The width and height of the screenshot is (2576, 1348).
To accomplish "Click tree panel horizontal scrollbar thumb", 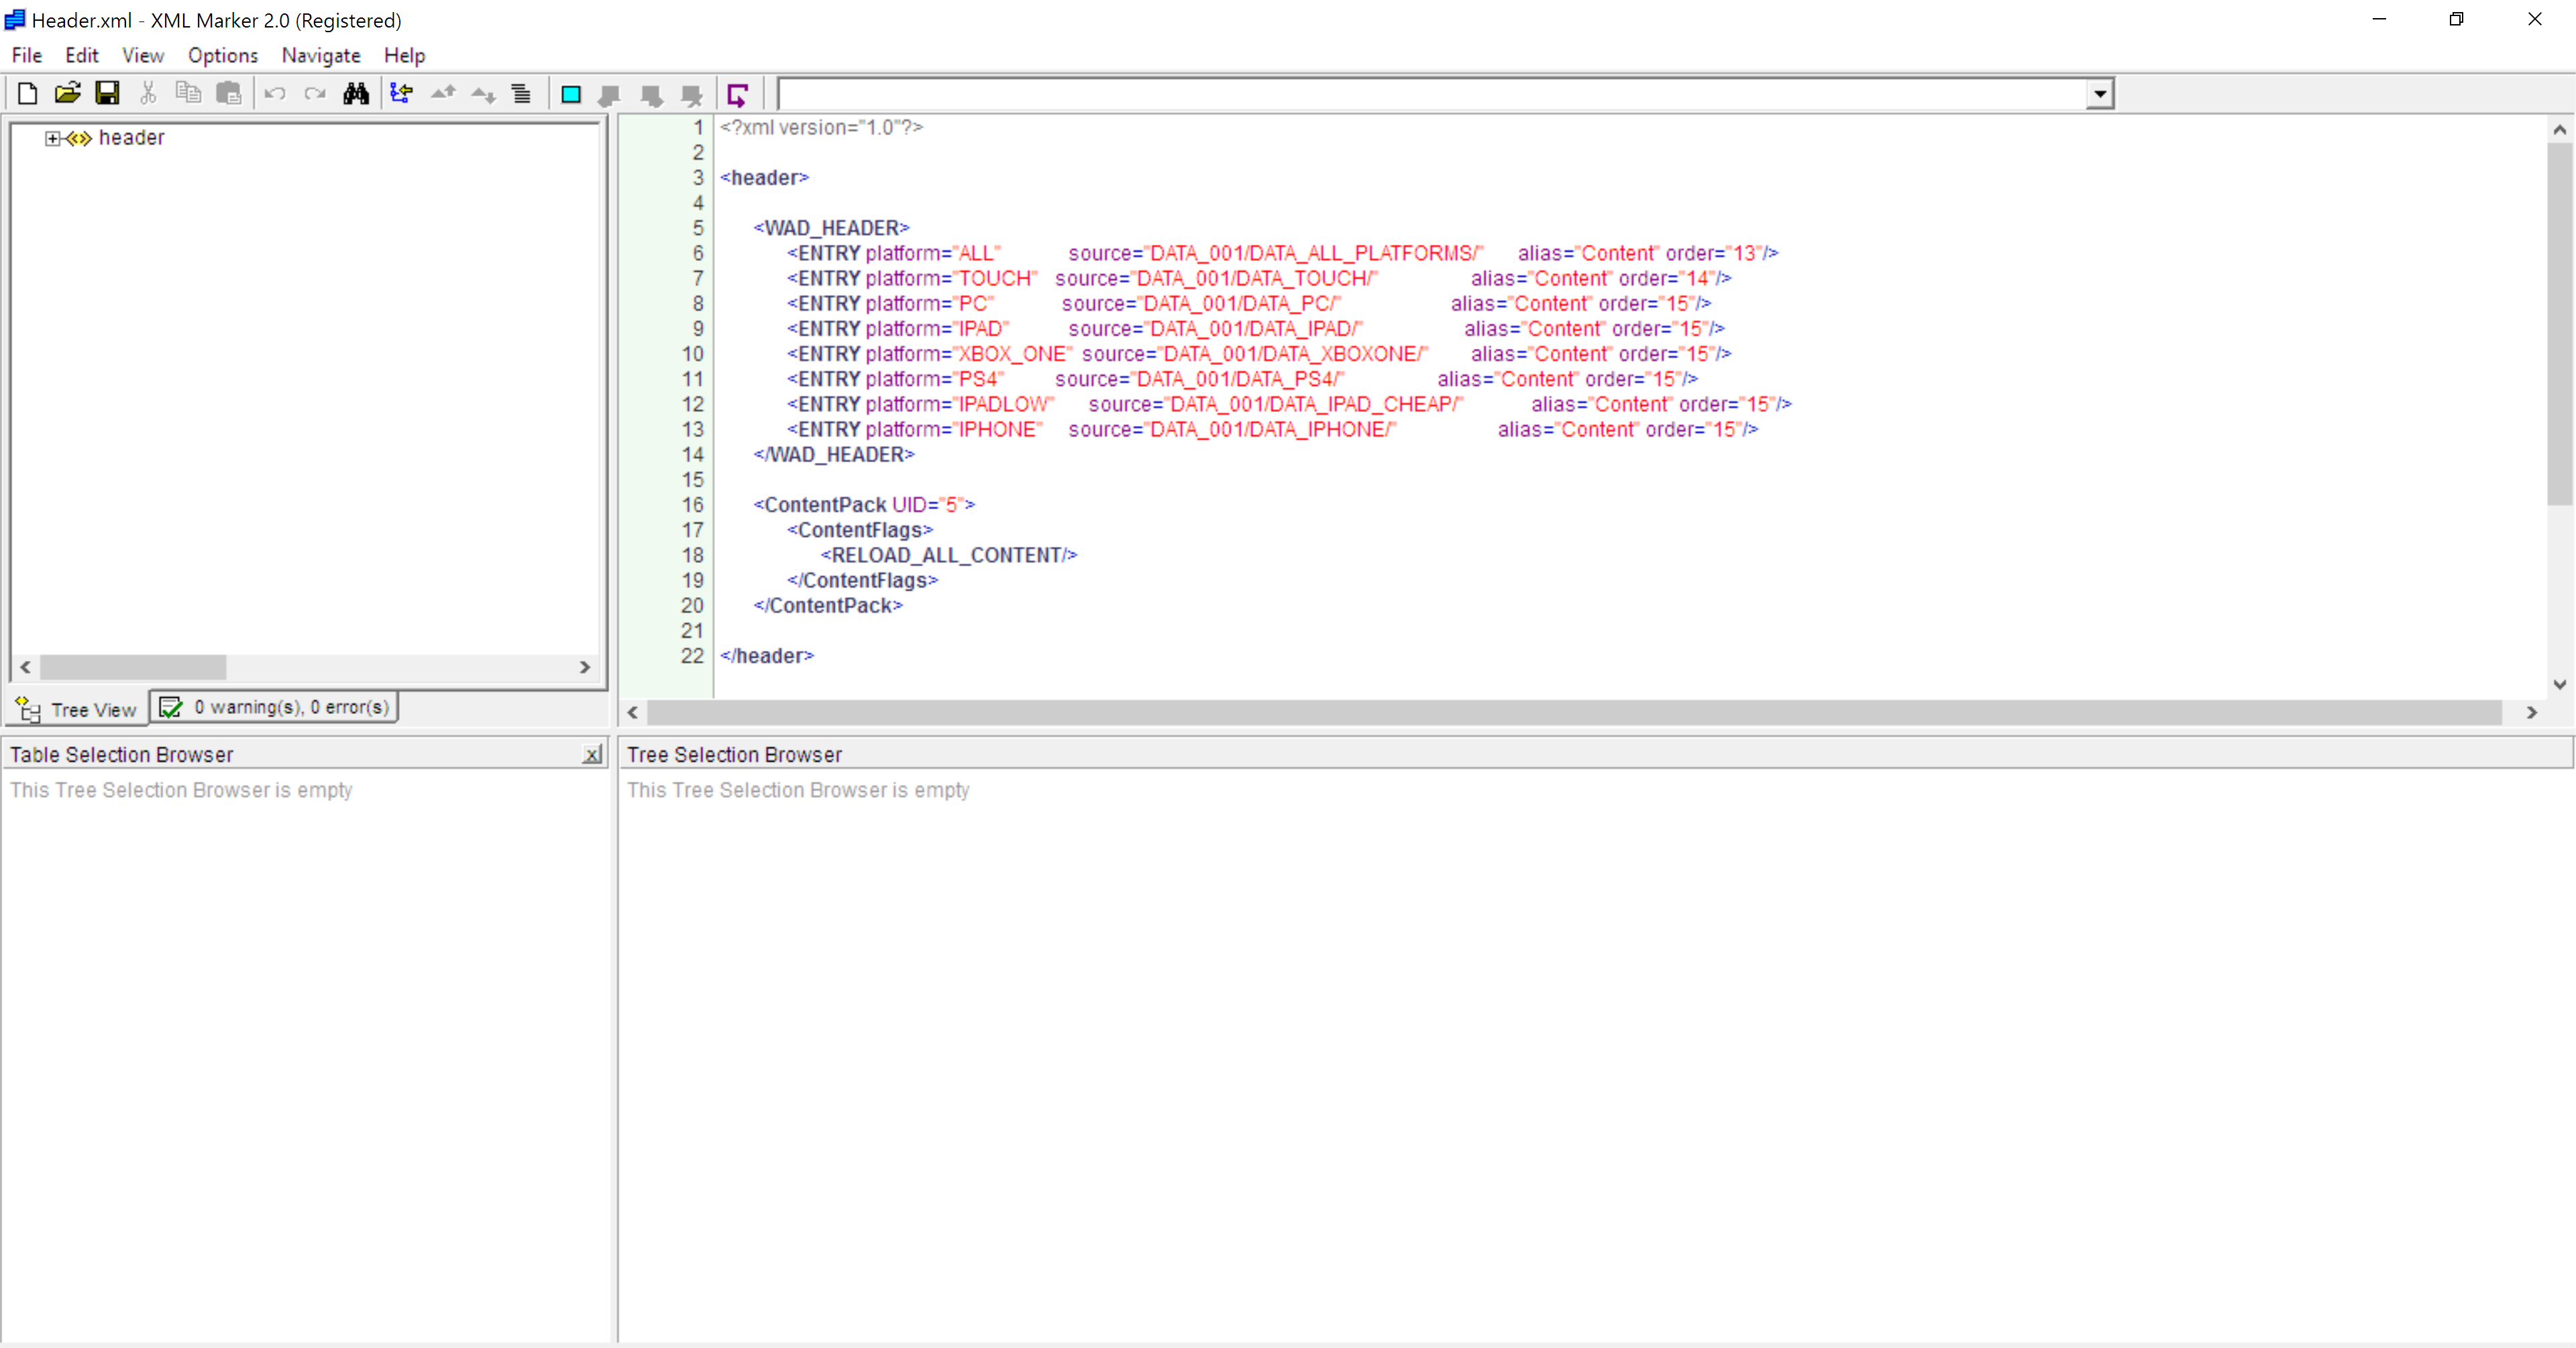I will click(133, 667).
